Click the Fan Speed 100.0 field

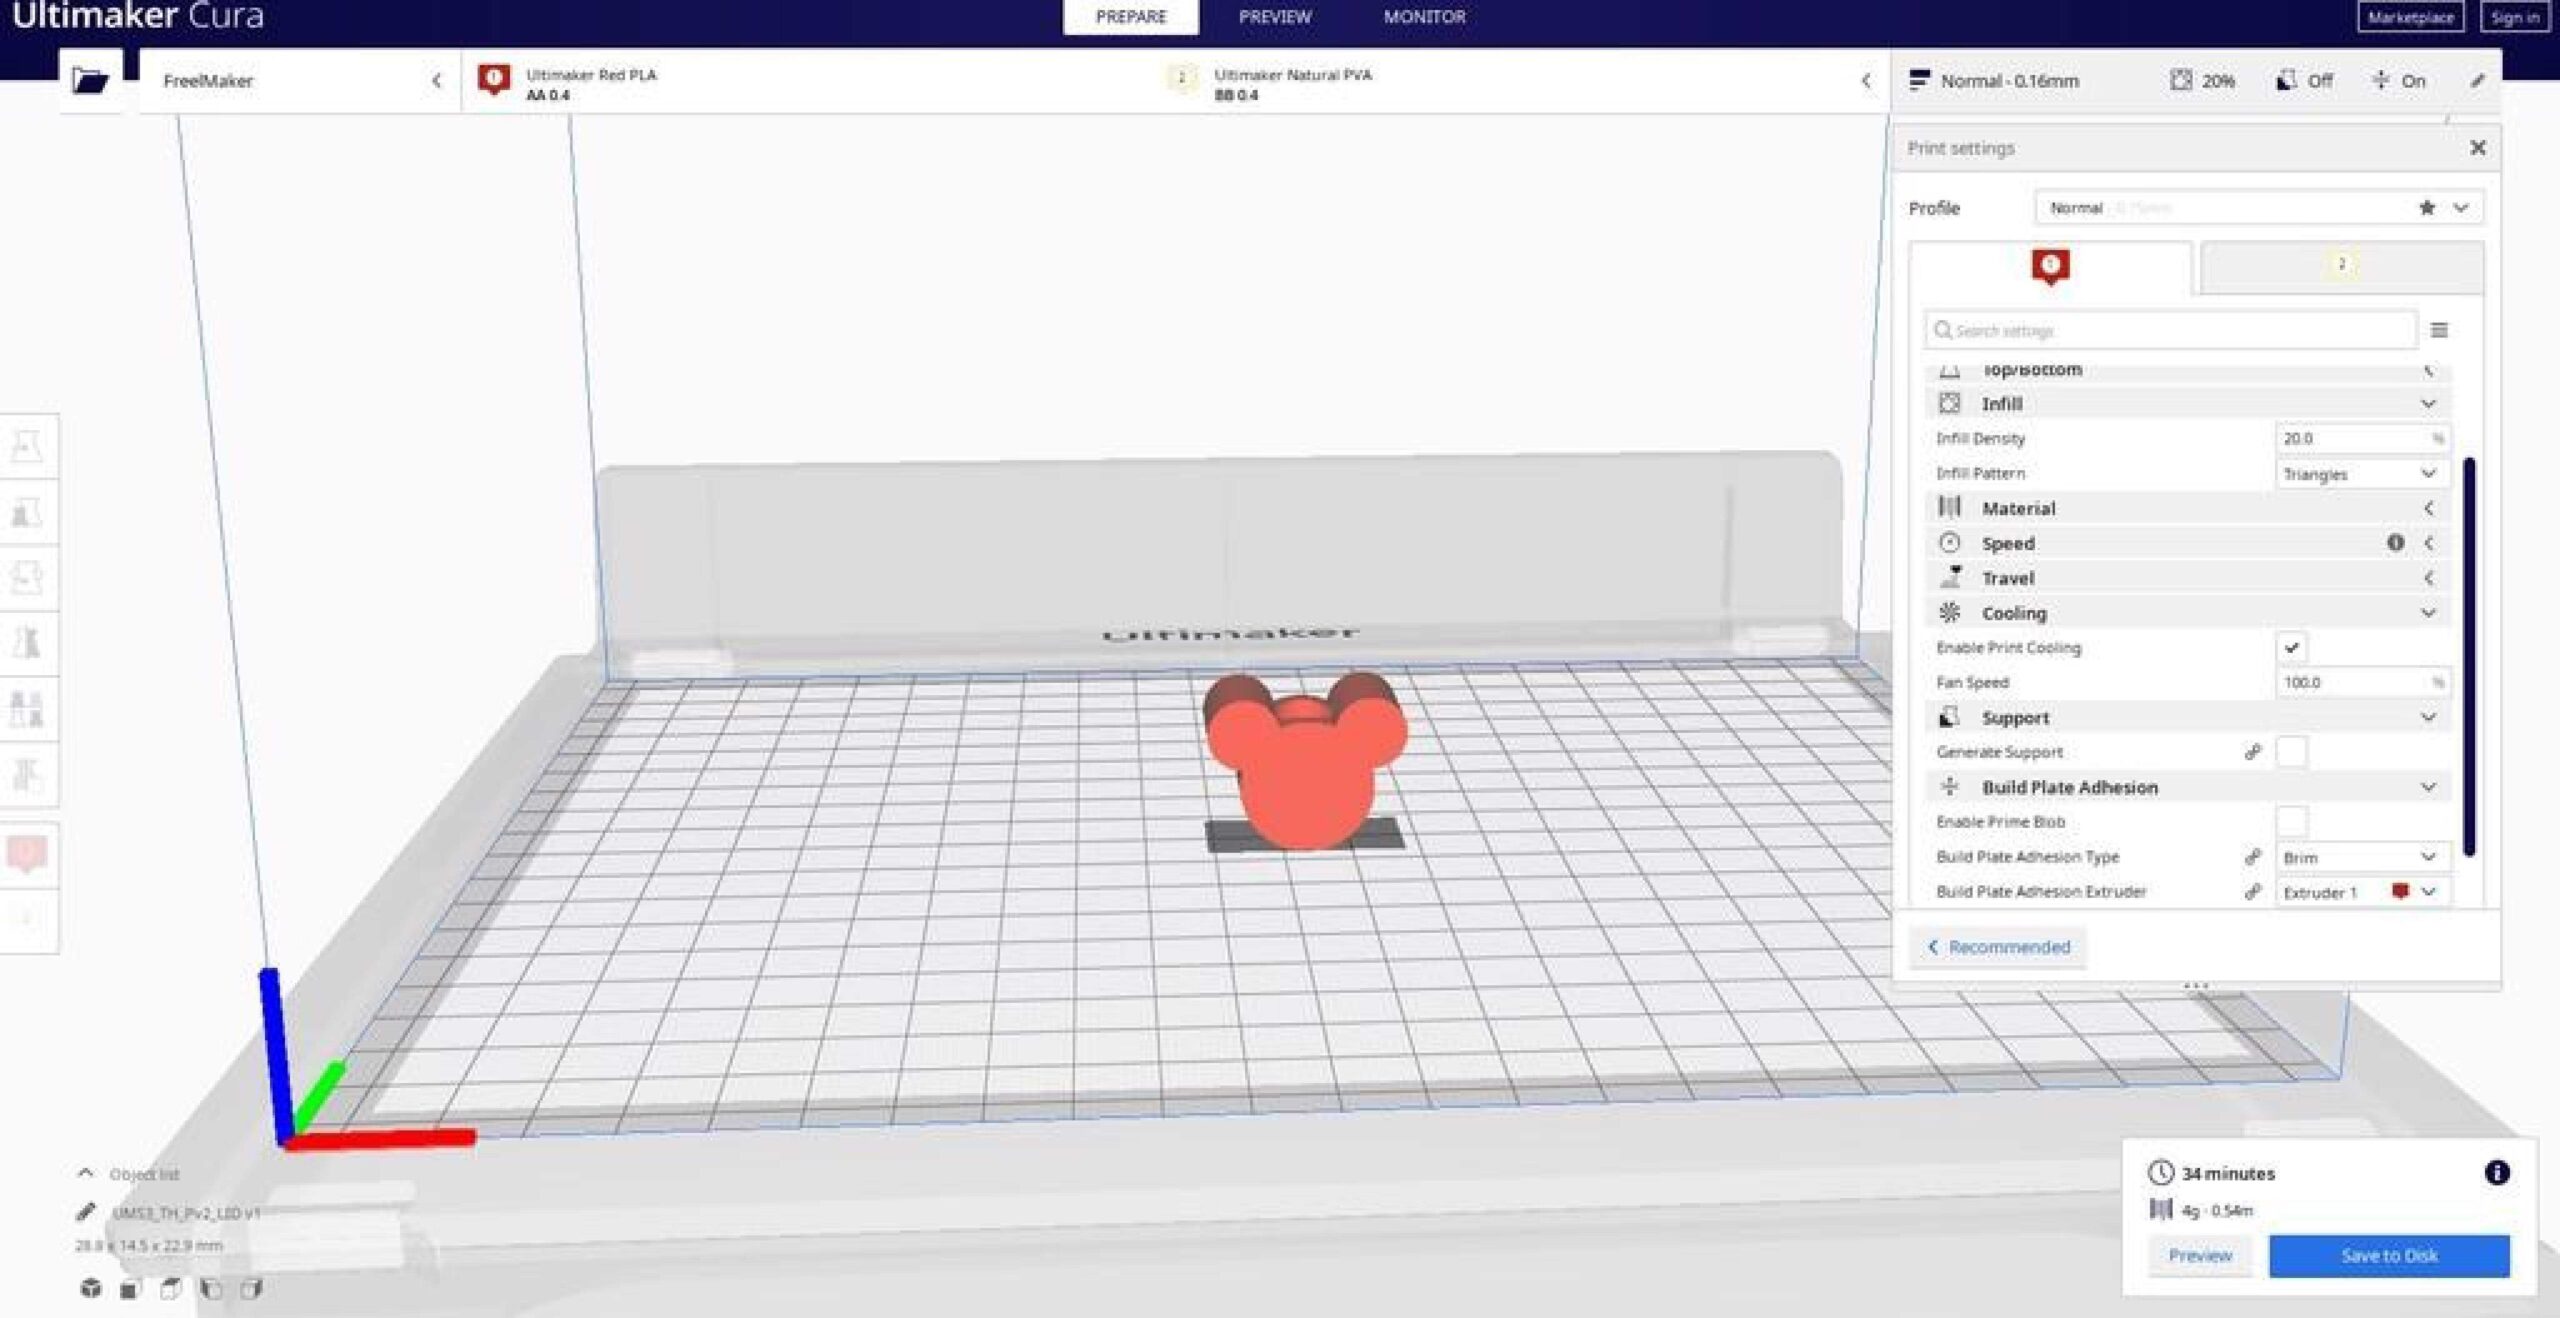(x=2362, y=683)
